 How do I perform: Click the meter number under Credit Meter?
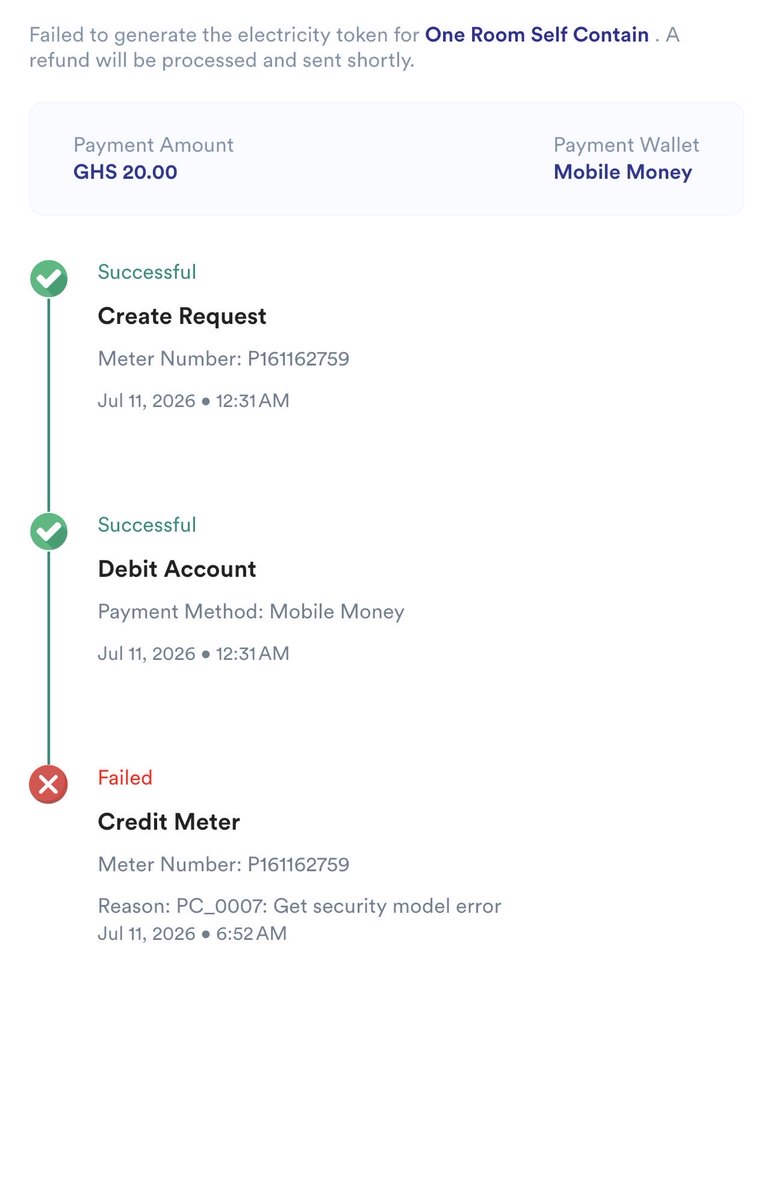click(x=224, y=864)
